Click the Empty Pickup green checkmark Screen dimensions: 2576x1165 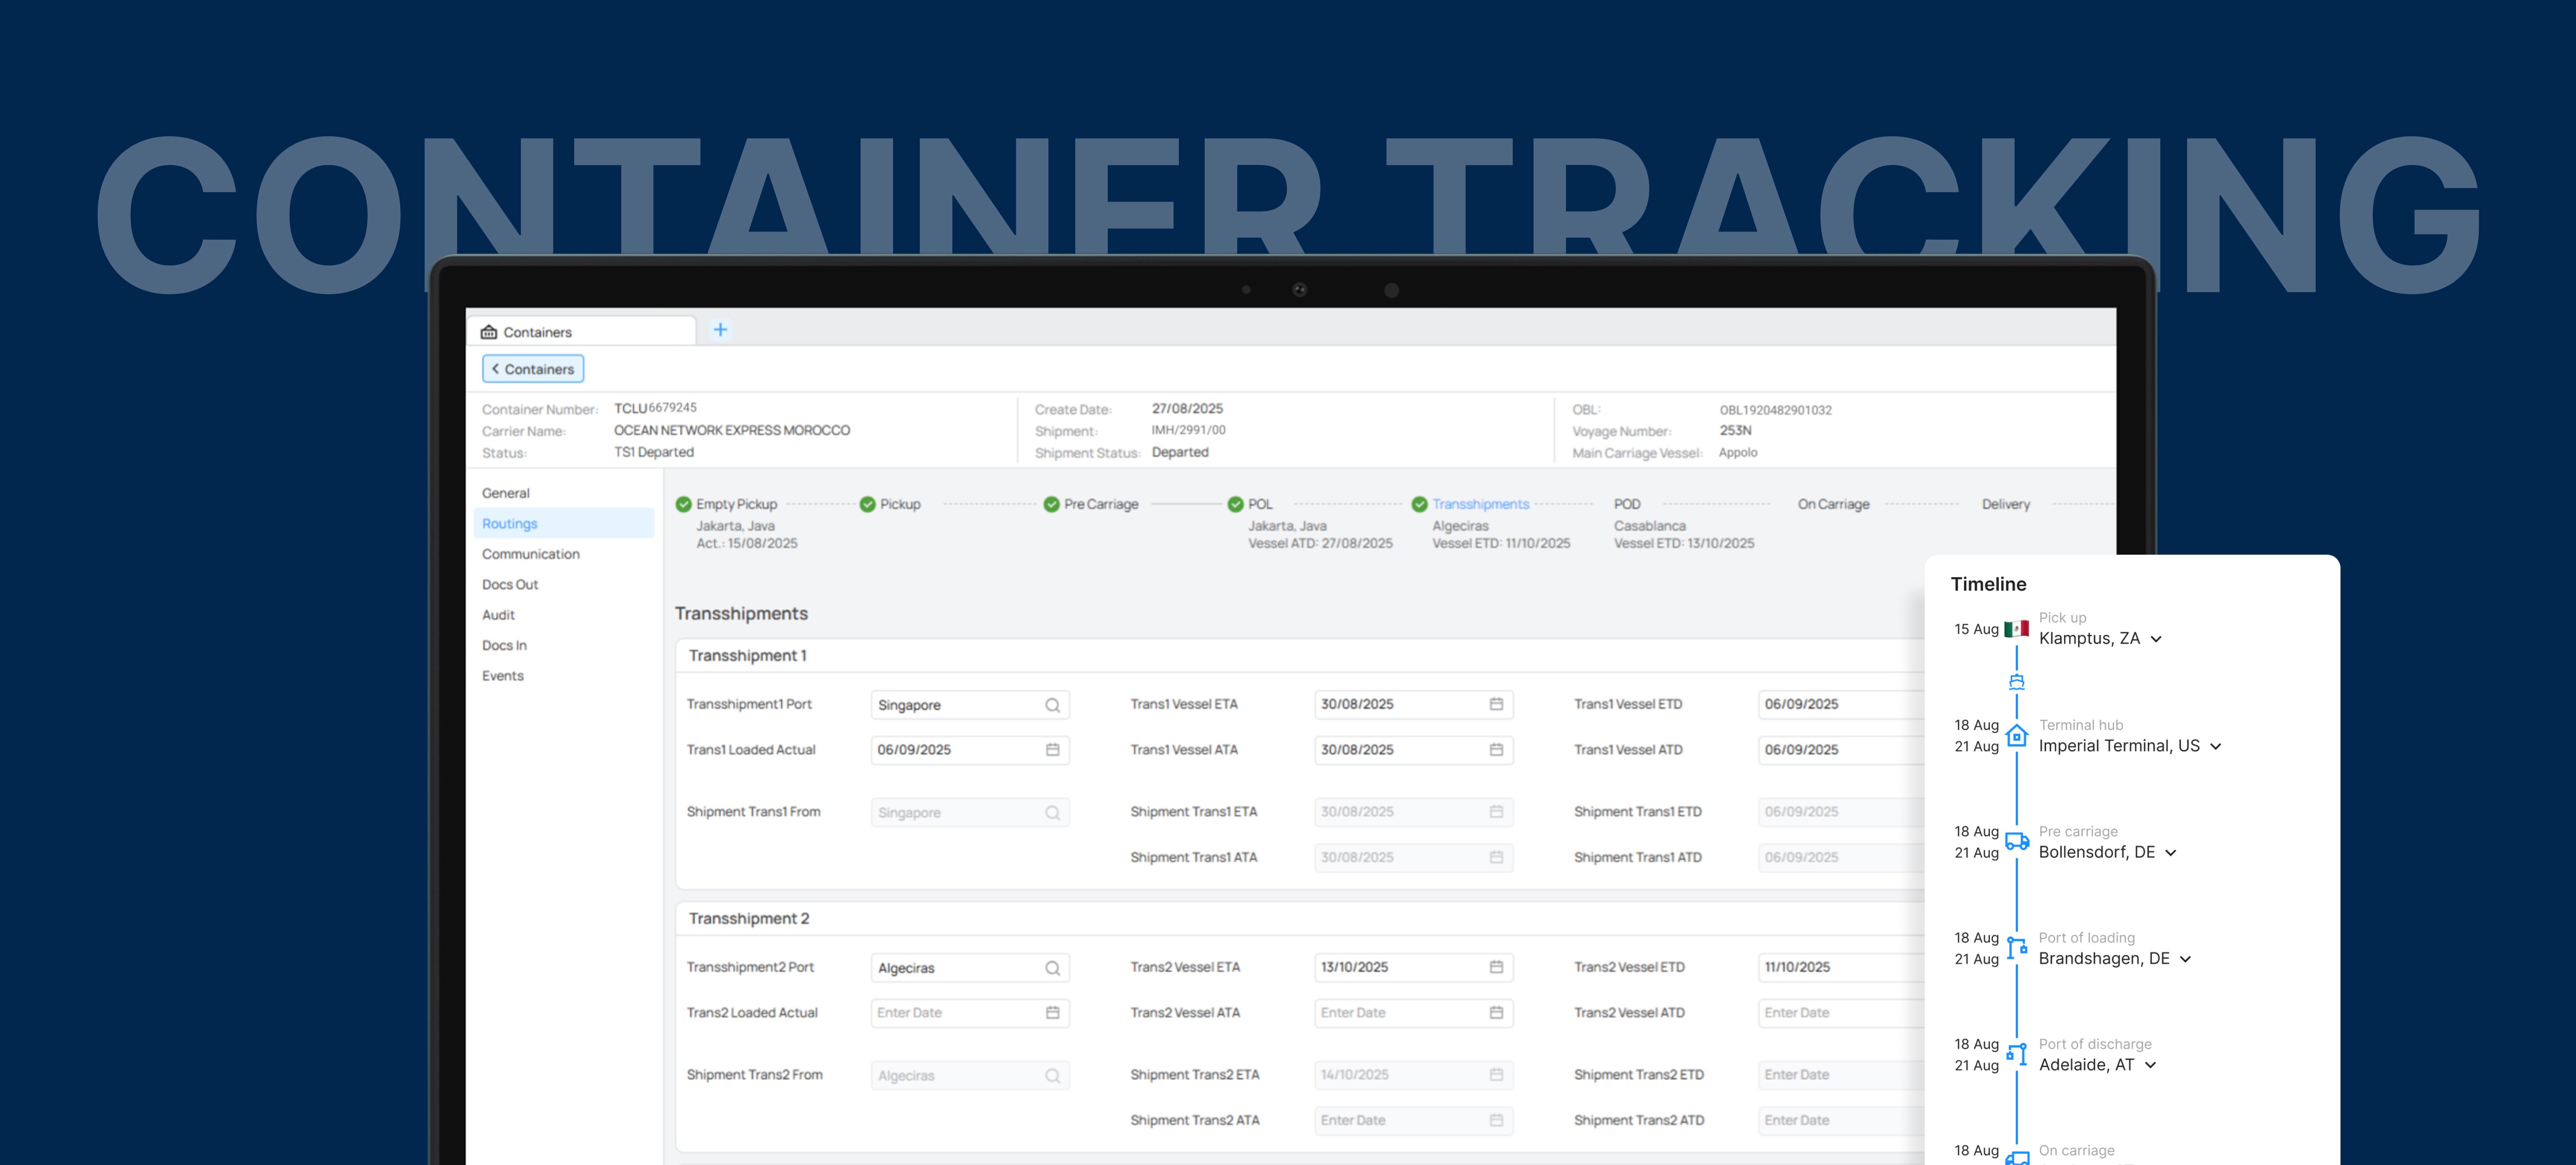point(684,504)
